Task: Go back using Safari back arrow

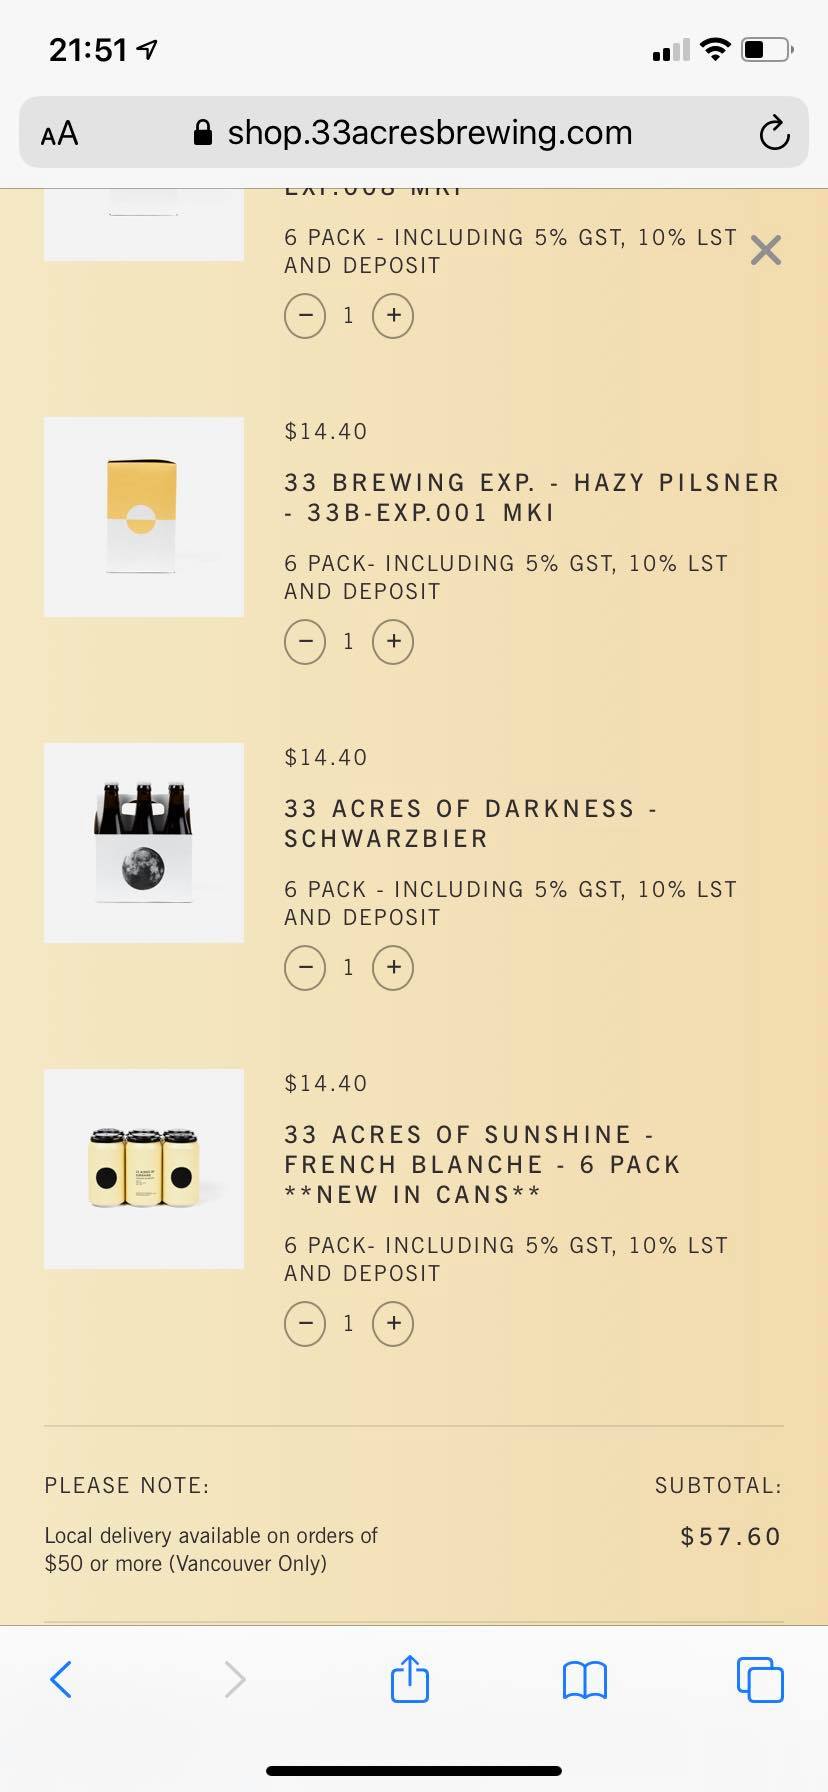Action: point(61,1679)
